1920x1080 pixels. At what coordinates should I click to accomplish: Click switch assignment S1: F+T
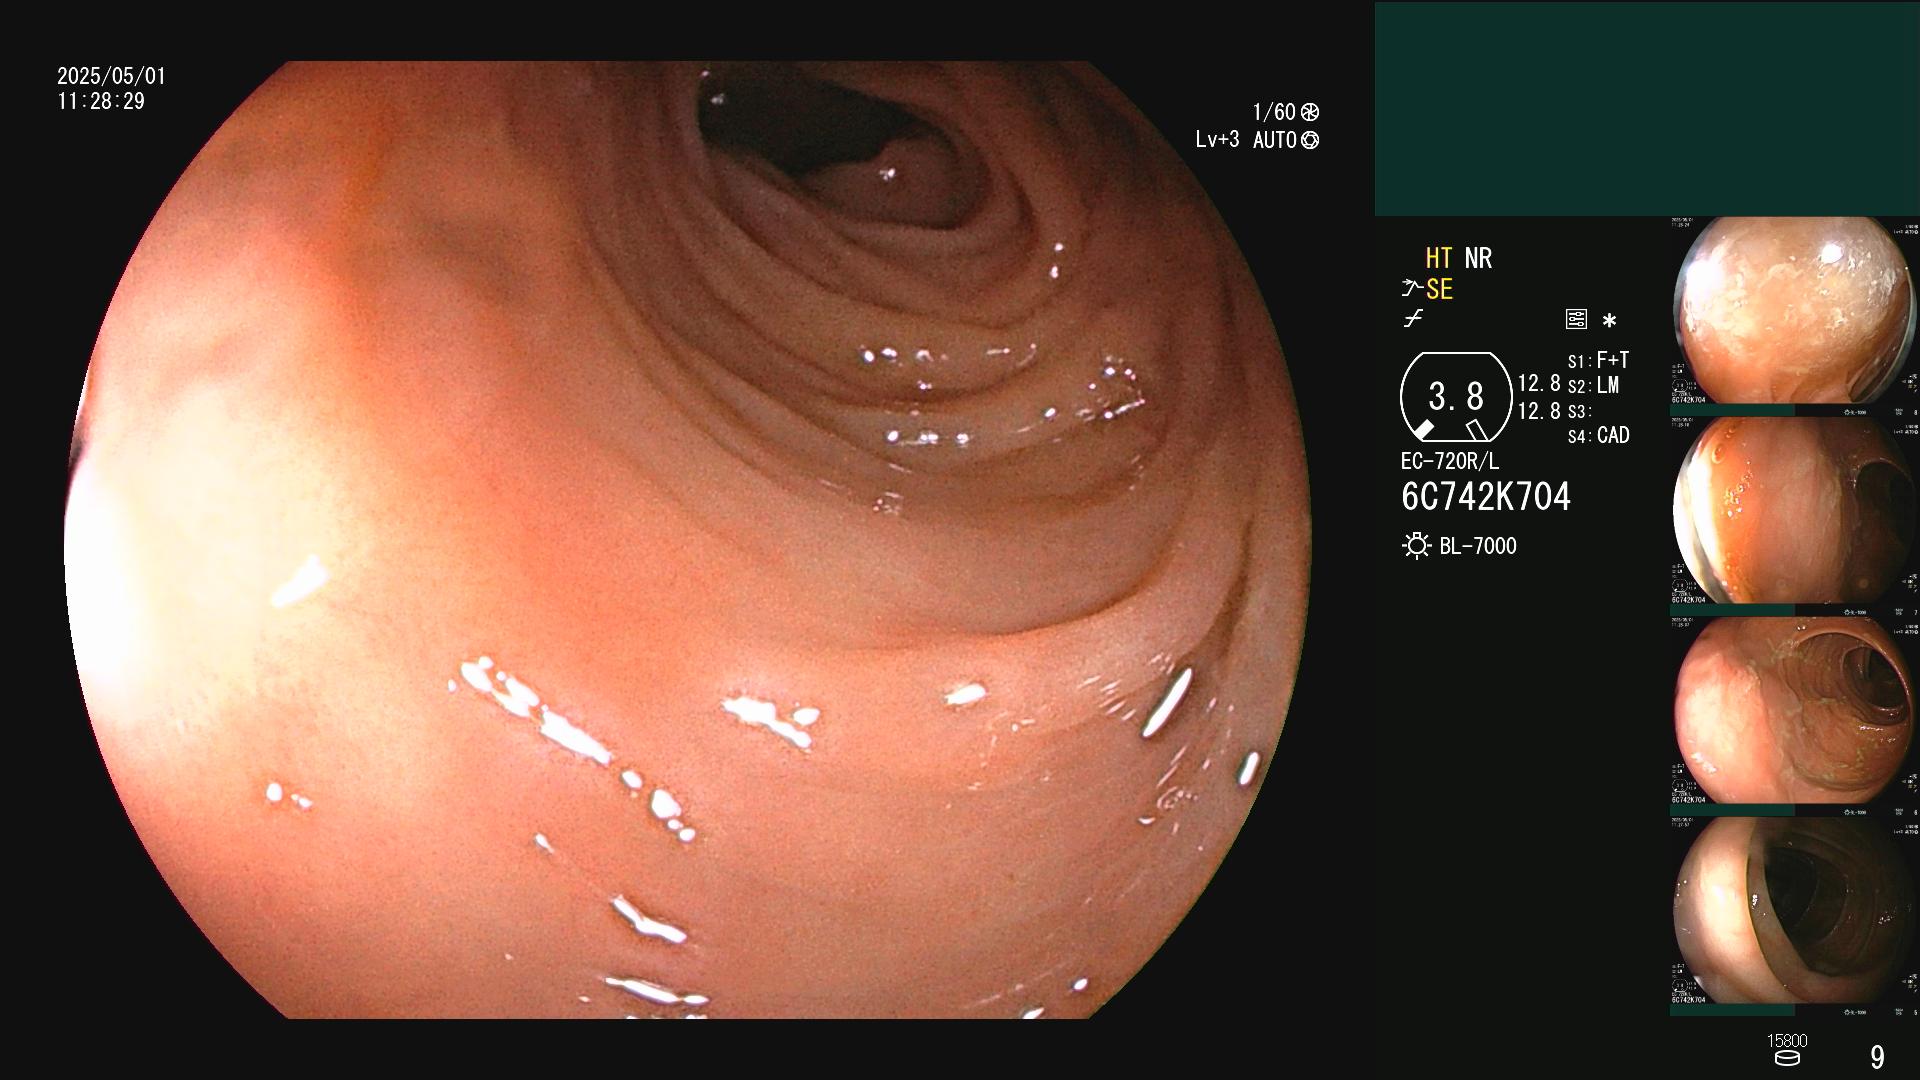(1598, 360)
